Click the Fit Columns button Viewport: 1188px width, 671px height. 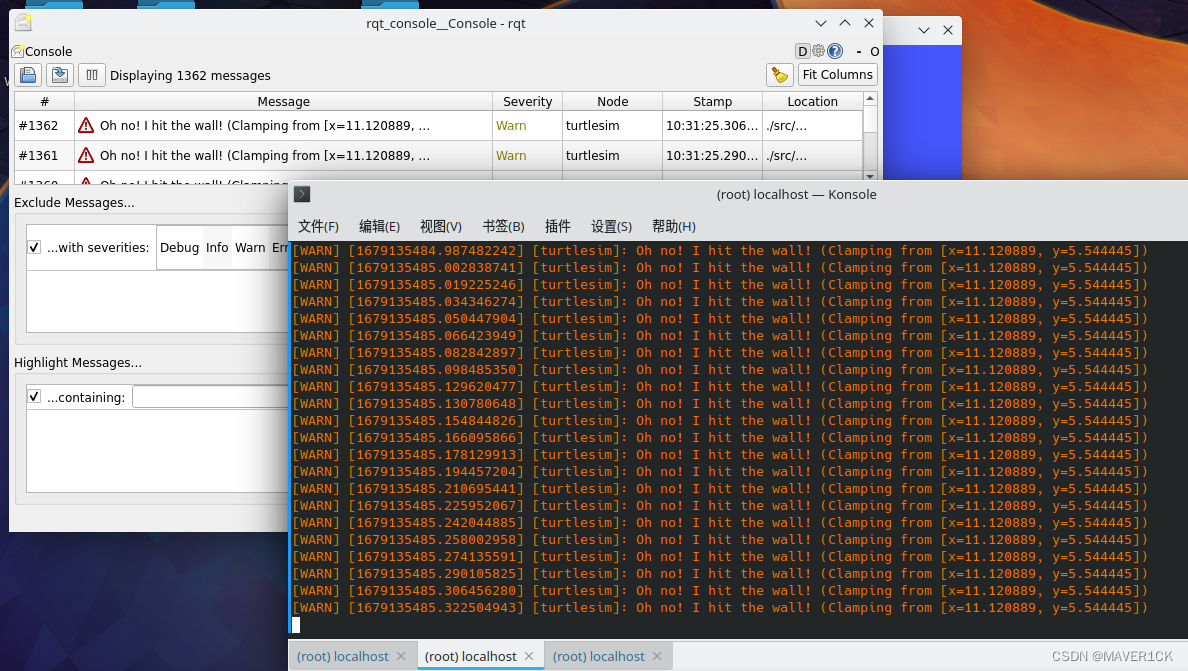coord(837,75)
